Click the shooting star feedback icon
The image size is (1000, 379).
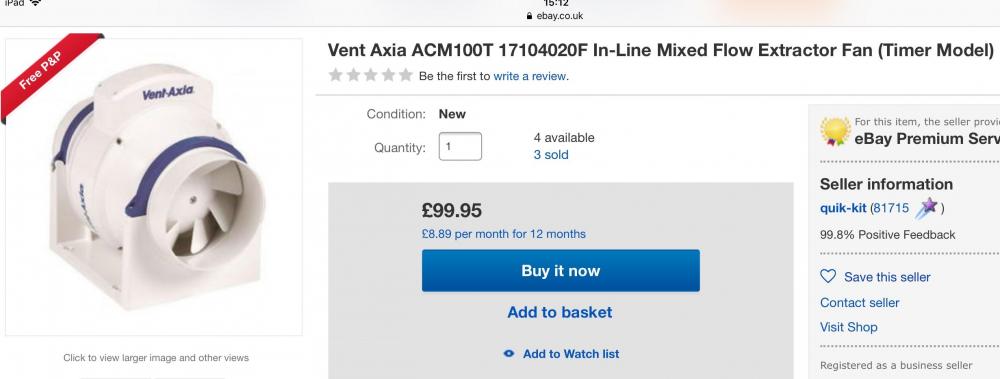(927, 207)
